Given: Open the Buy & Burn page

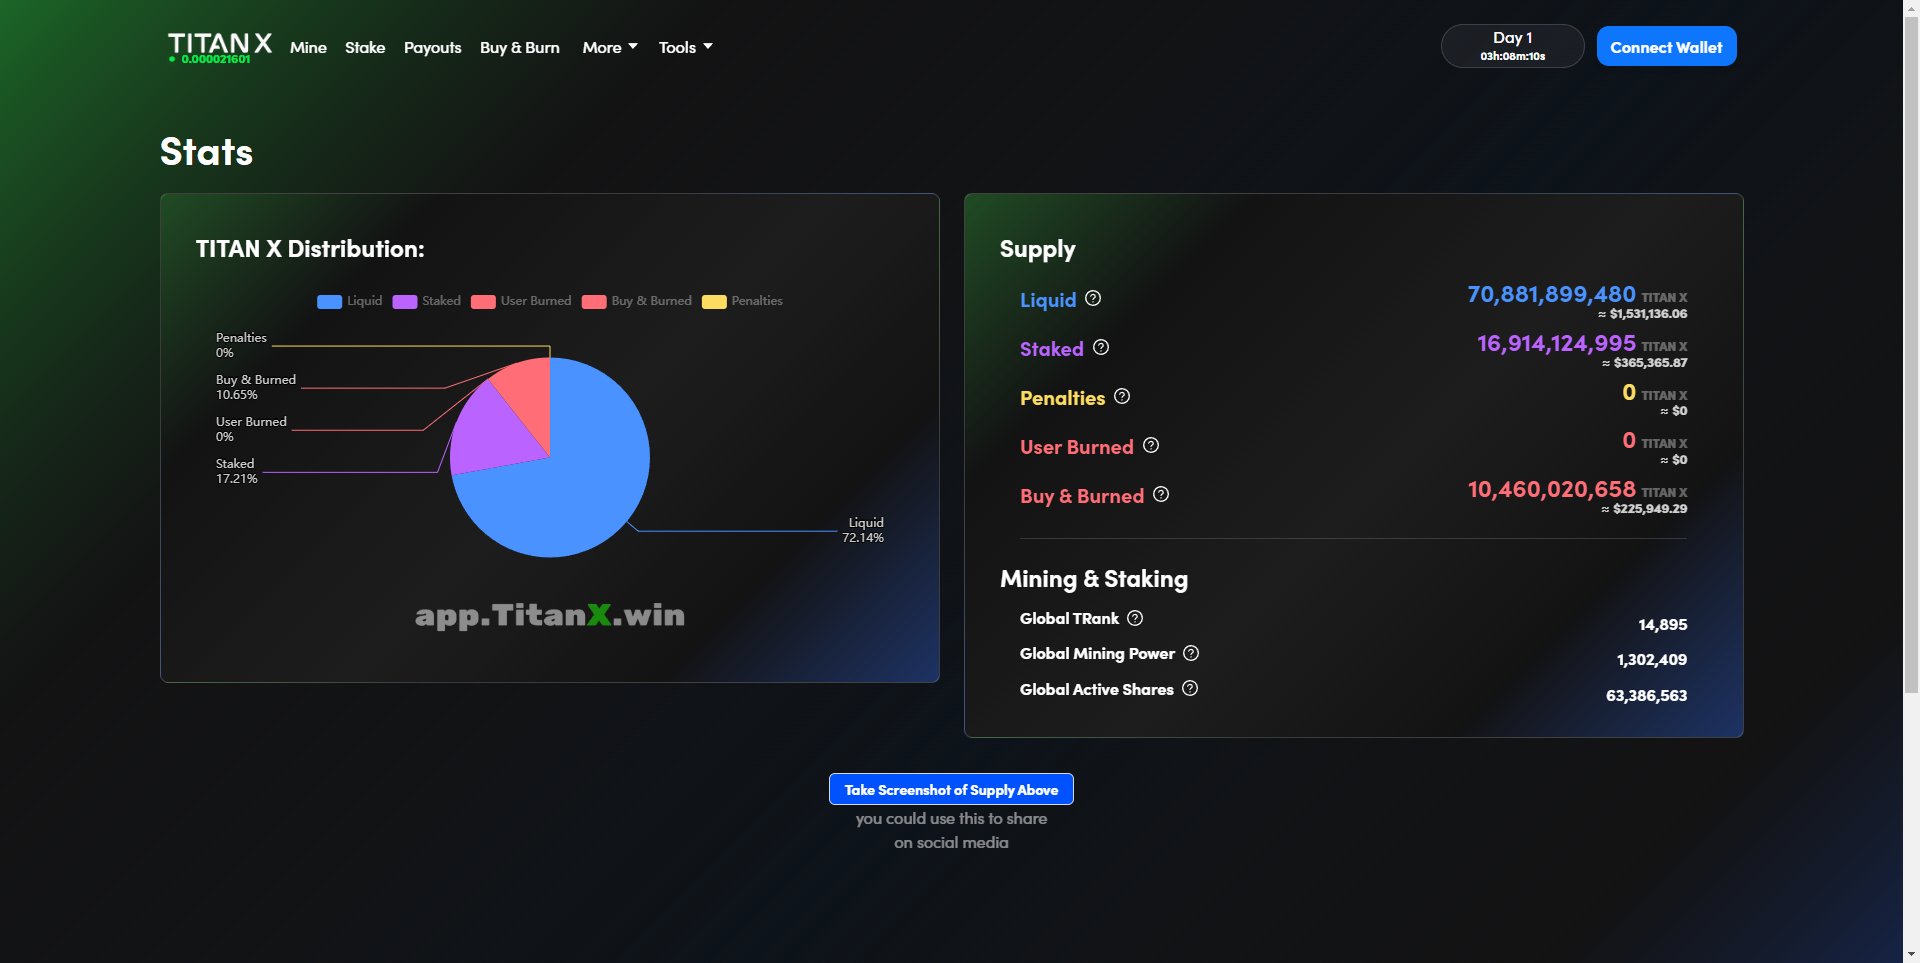Looking at the screenshot, I should tap(520, 47).
